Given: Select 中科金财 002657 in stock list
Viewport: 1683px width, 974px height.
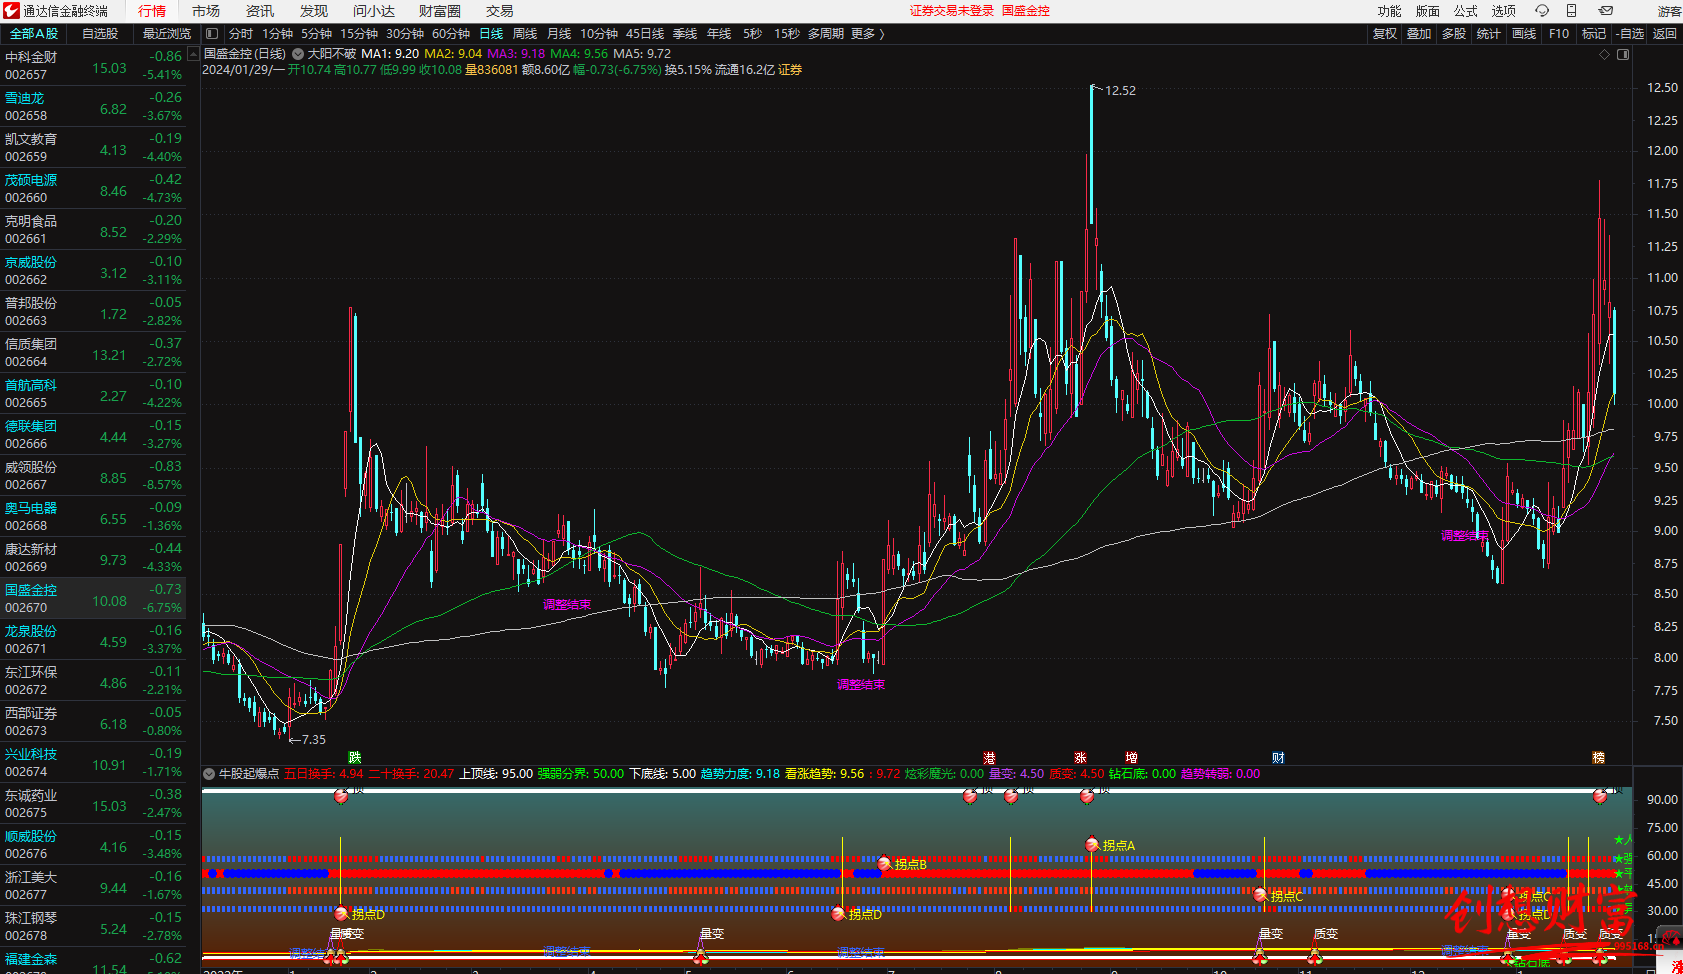Looking at the screenshot, I should 93,66.
